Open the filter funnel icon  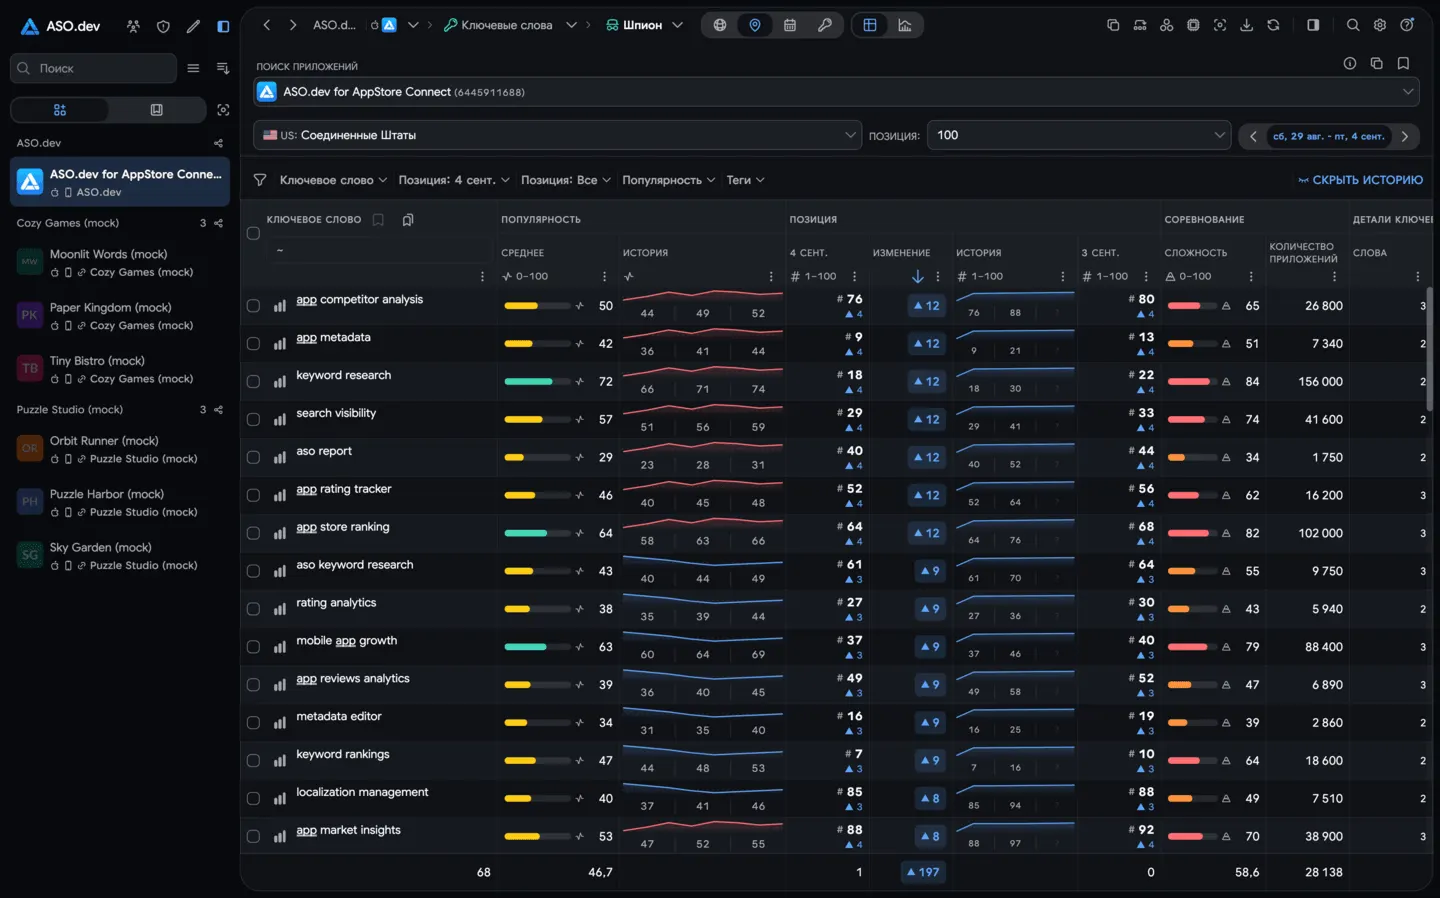coord(260,180)
